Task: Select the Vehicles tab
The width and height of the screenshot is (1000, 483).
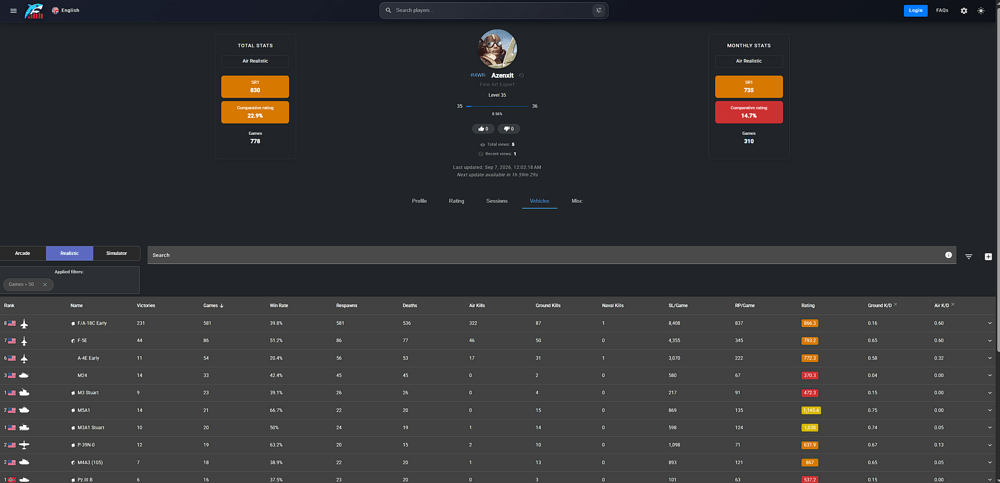Action: (540, 201)
